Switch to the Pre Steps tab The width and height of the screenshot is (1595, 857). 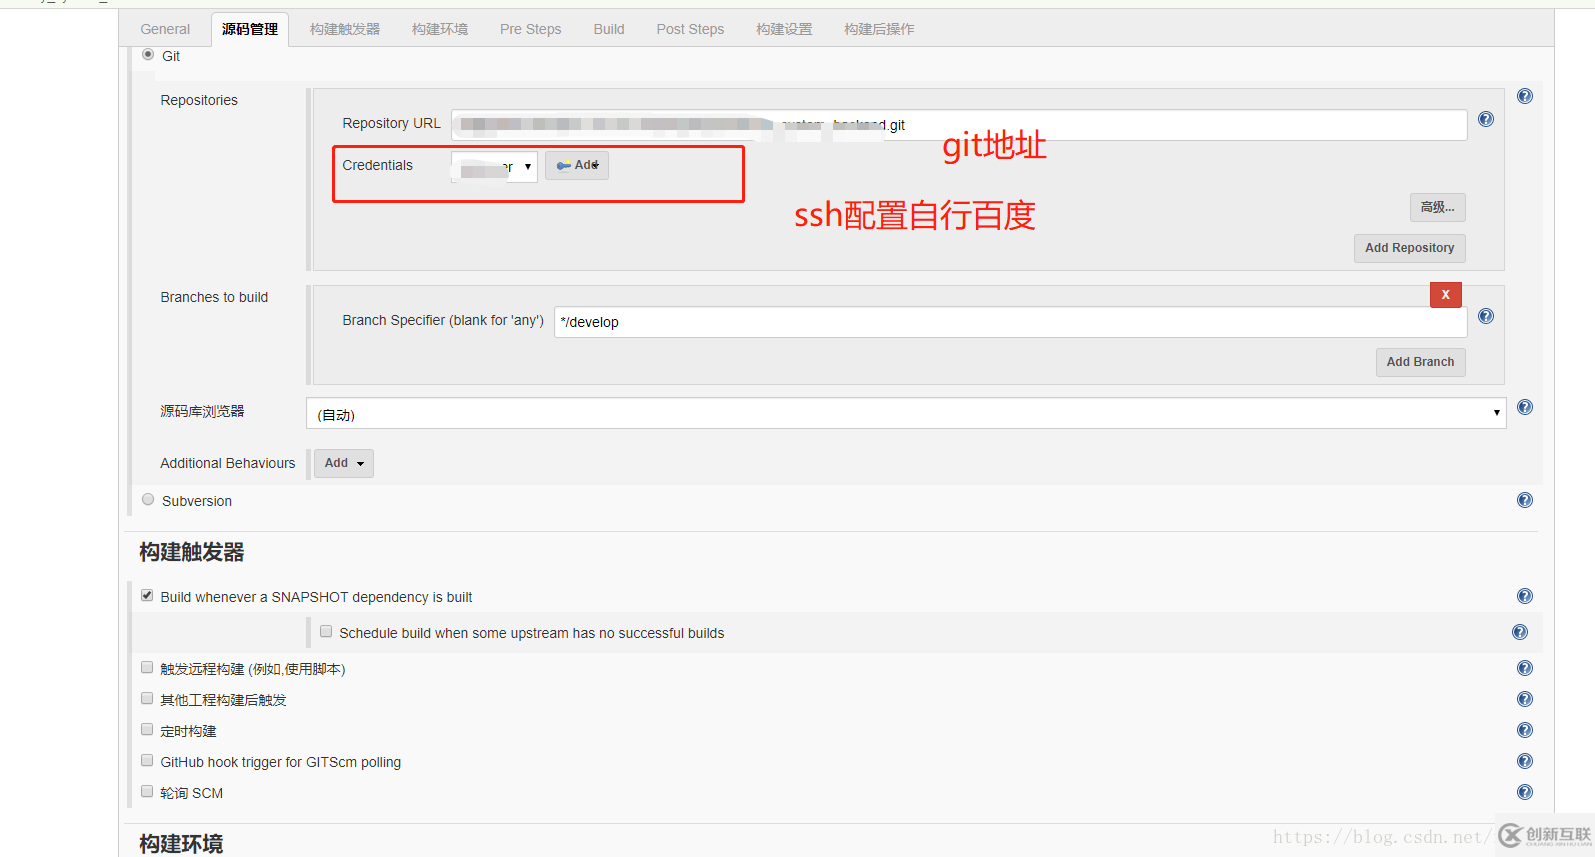[531, 30]
